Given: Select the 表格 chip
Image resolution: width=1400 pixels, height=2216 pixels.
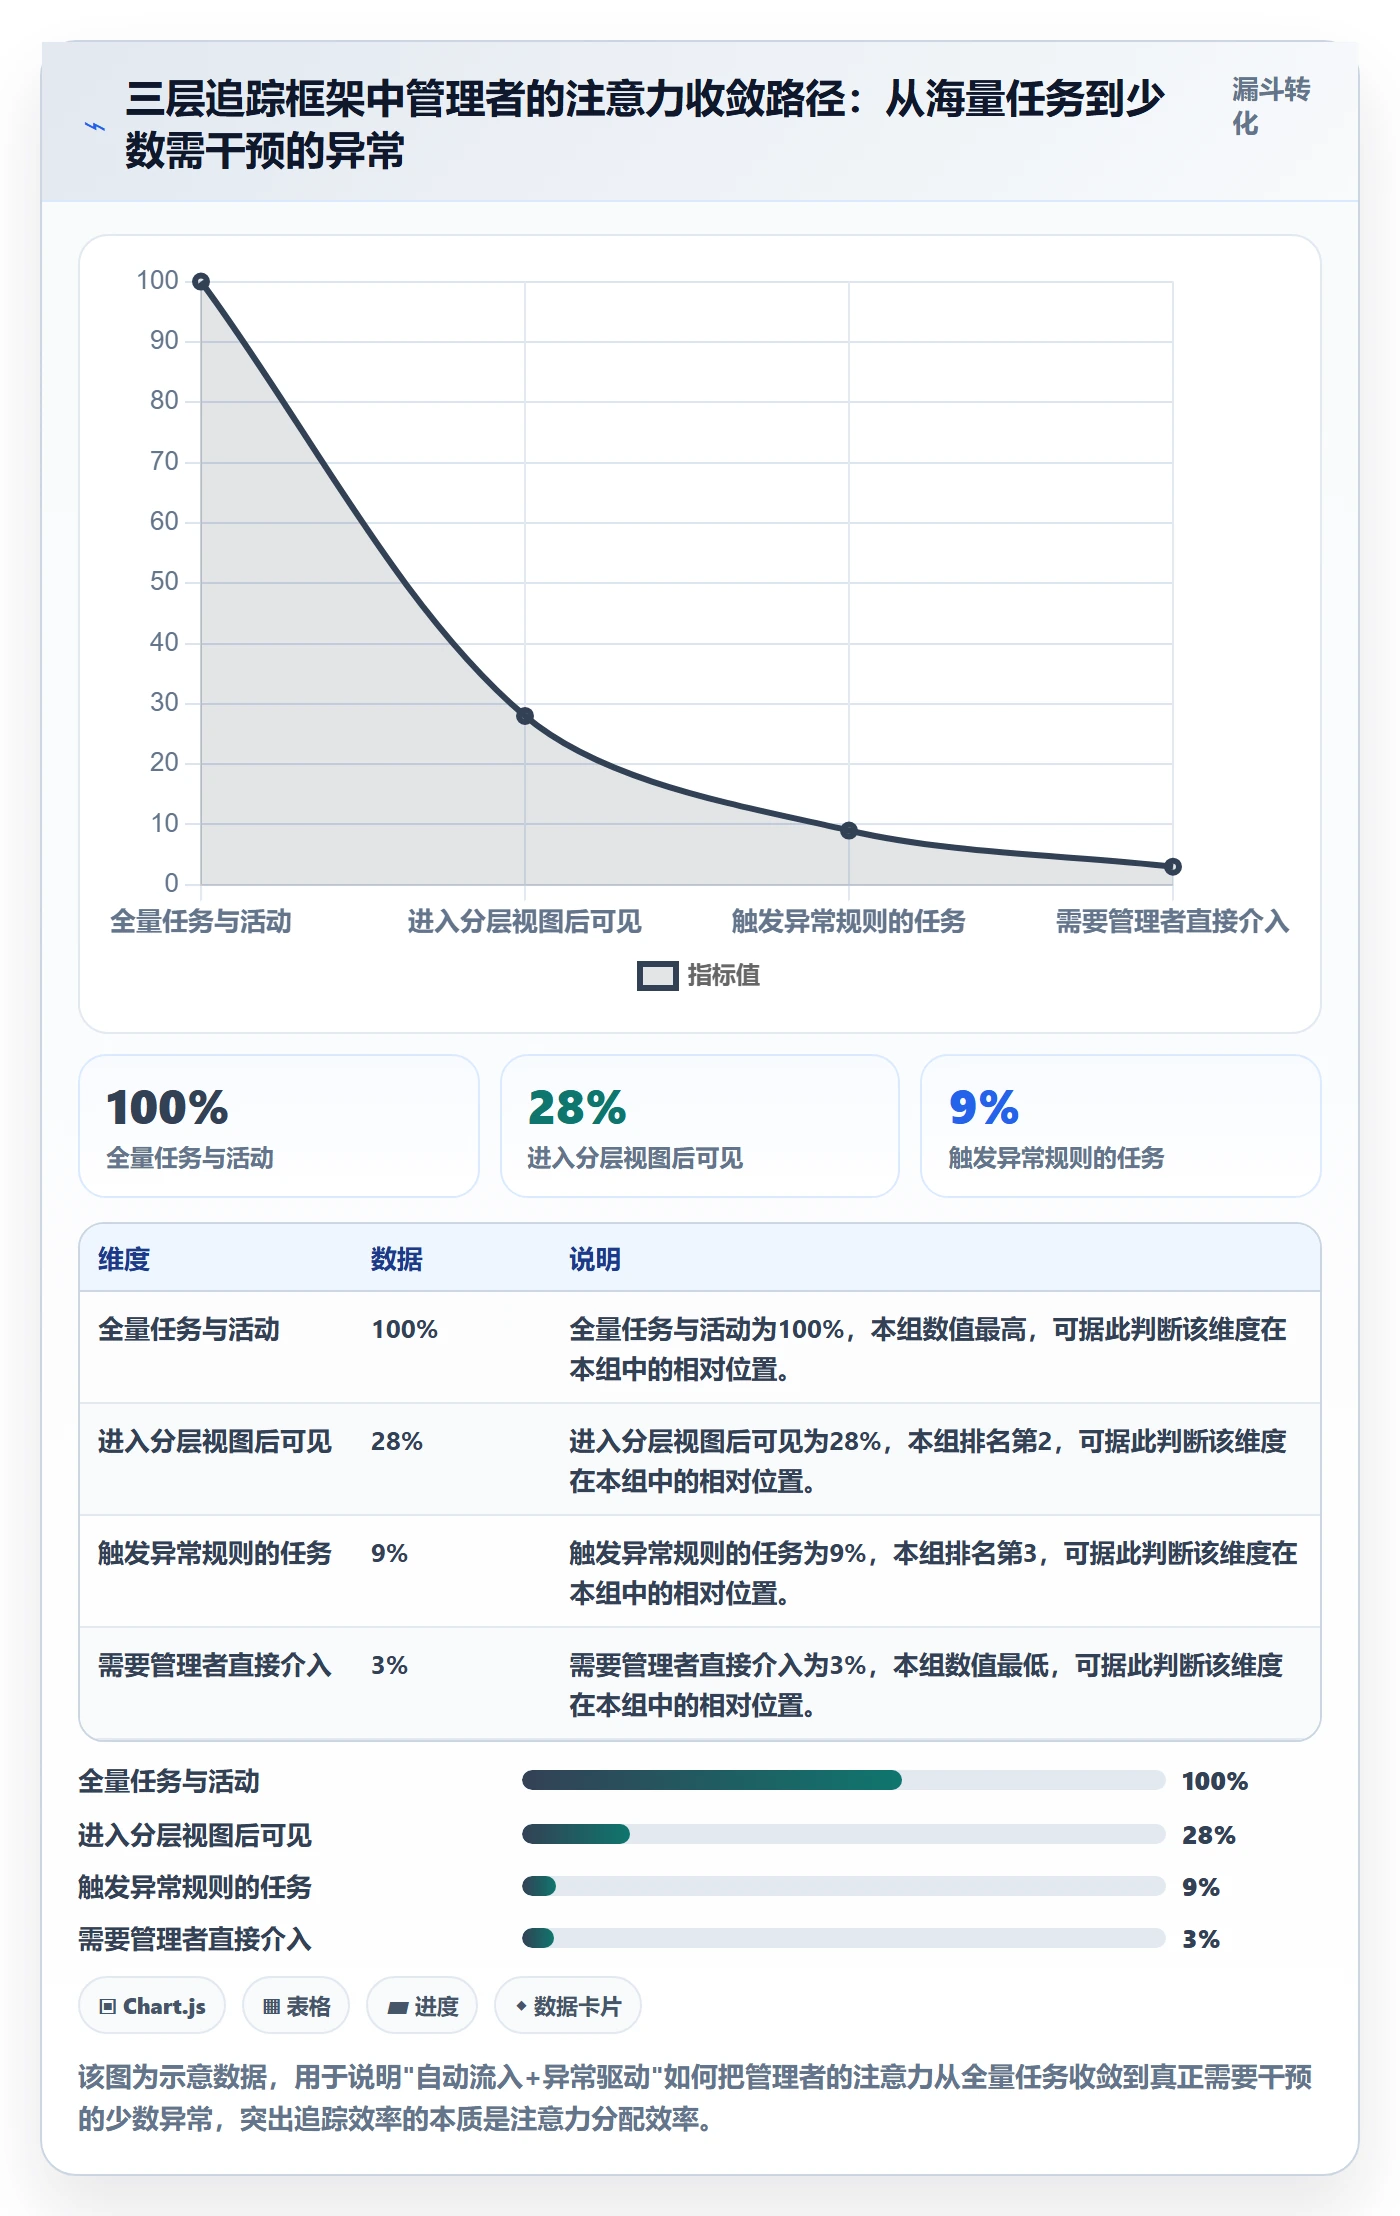Looking at the screenshot, I should pos(296,2006).
